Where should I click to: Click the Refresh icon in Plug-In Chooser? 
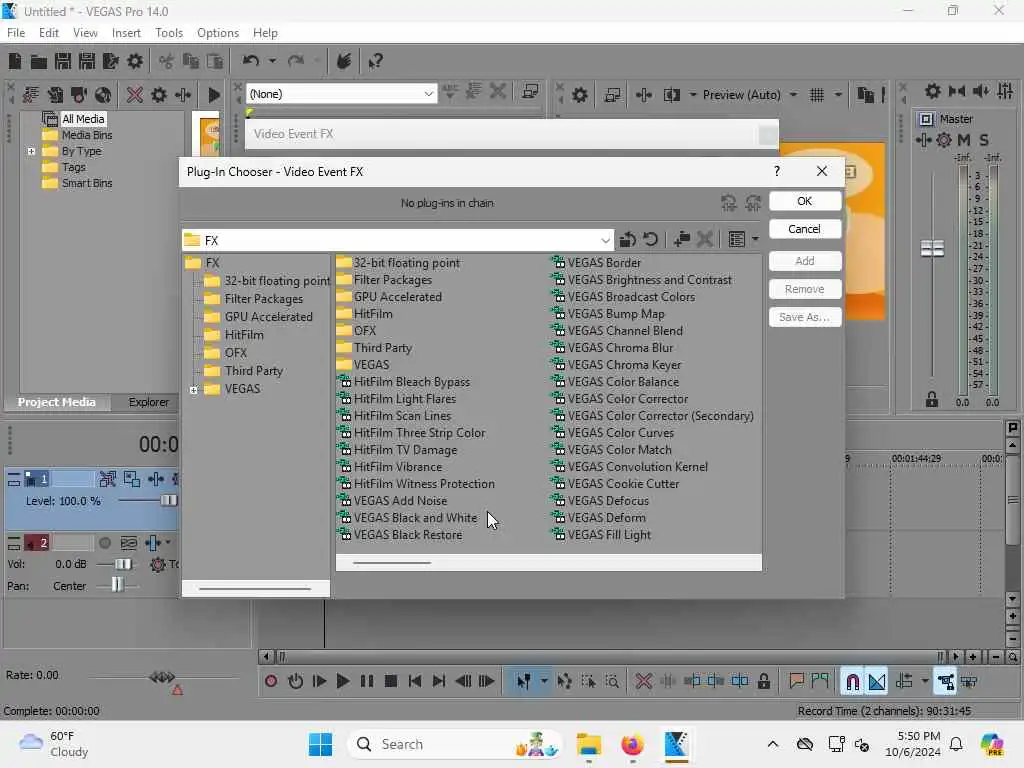(650, 240)
